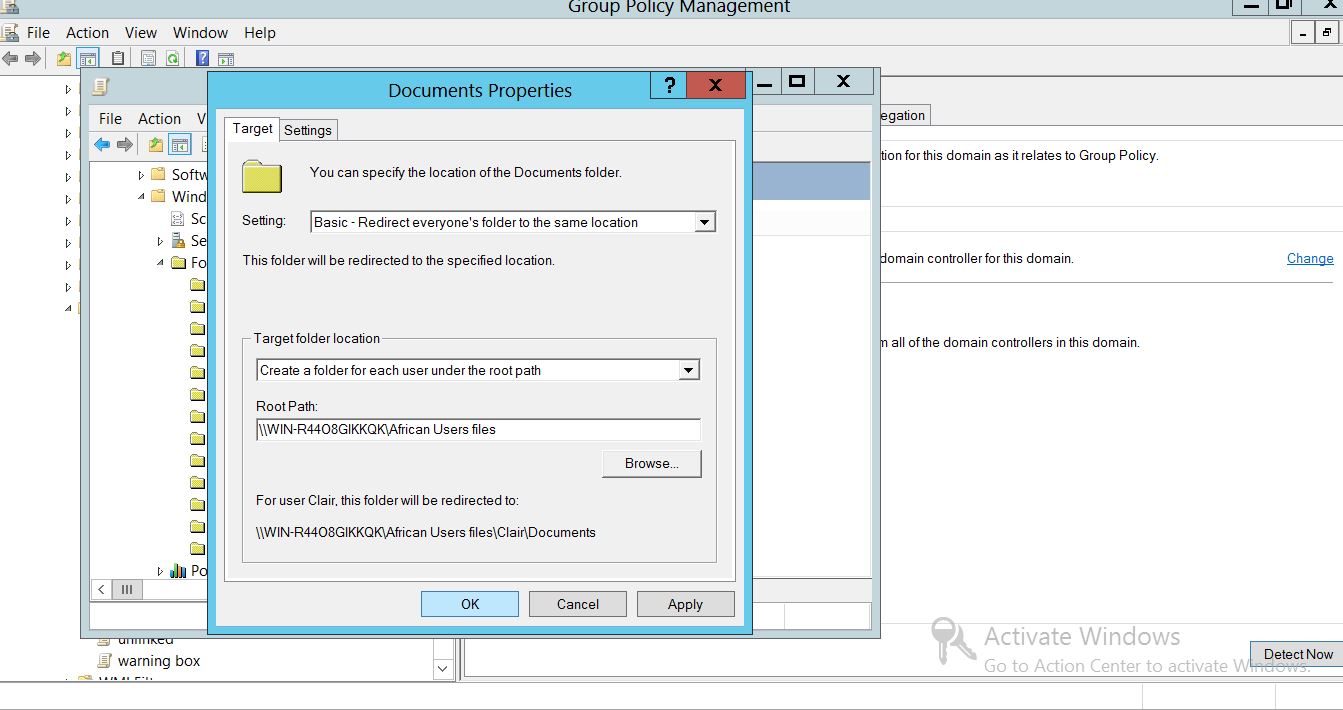
Task: Collapse the Windows Settings tree node
Action: click(x=141, y=197)
